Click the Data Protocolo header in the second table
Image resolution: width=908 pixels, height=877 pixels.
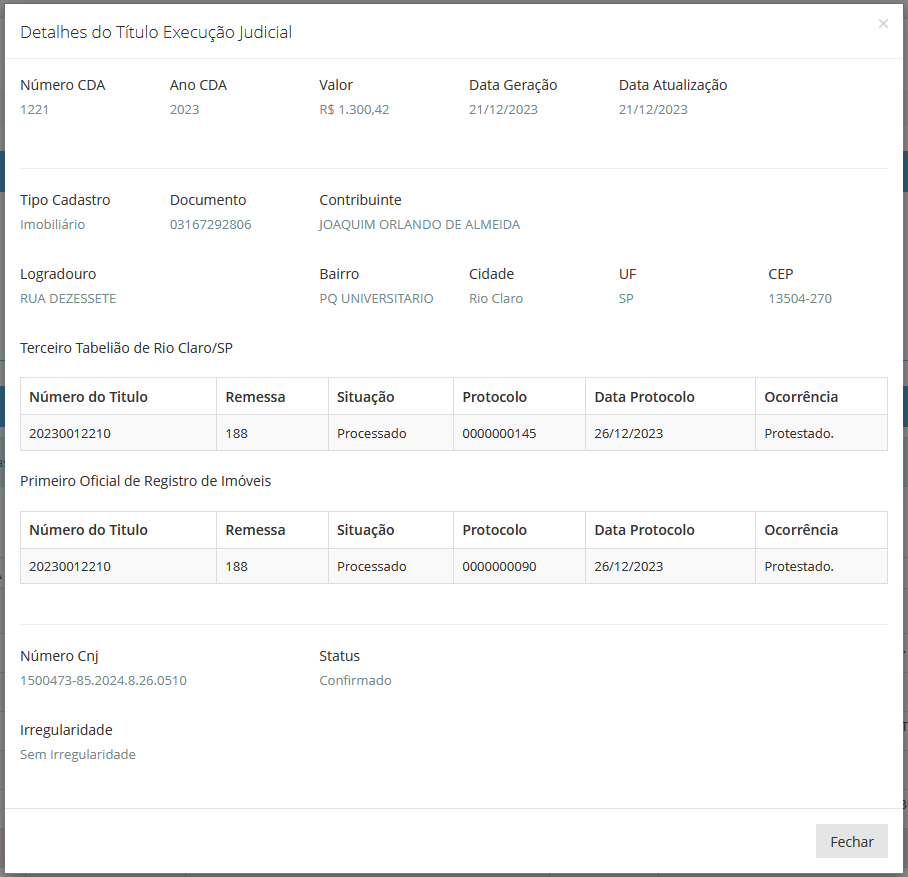[x=644, y=530]
